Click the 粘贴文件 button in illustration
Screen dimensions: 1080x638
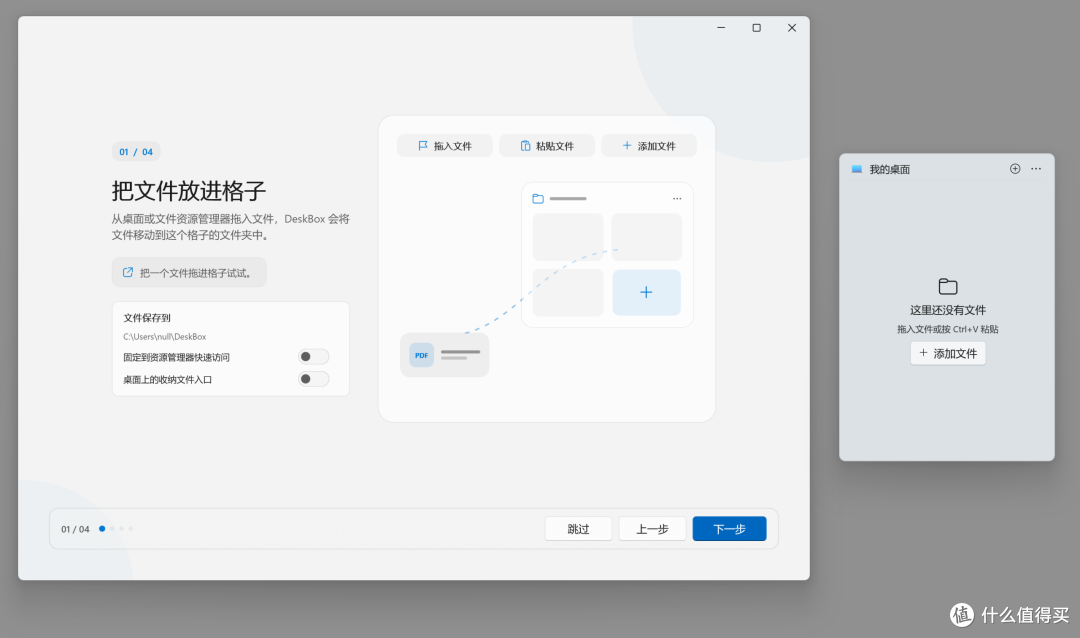[x=546, y=145]
